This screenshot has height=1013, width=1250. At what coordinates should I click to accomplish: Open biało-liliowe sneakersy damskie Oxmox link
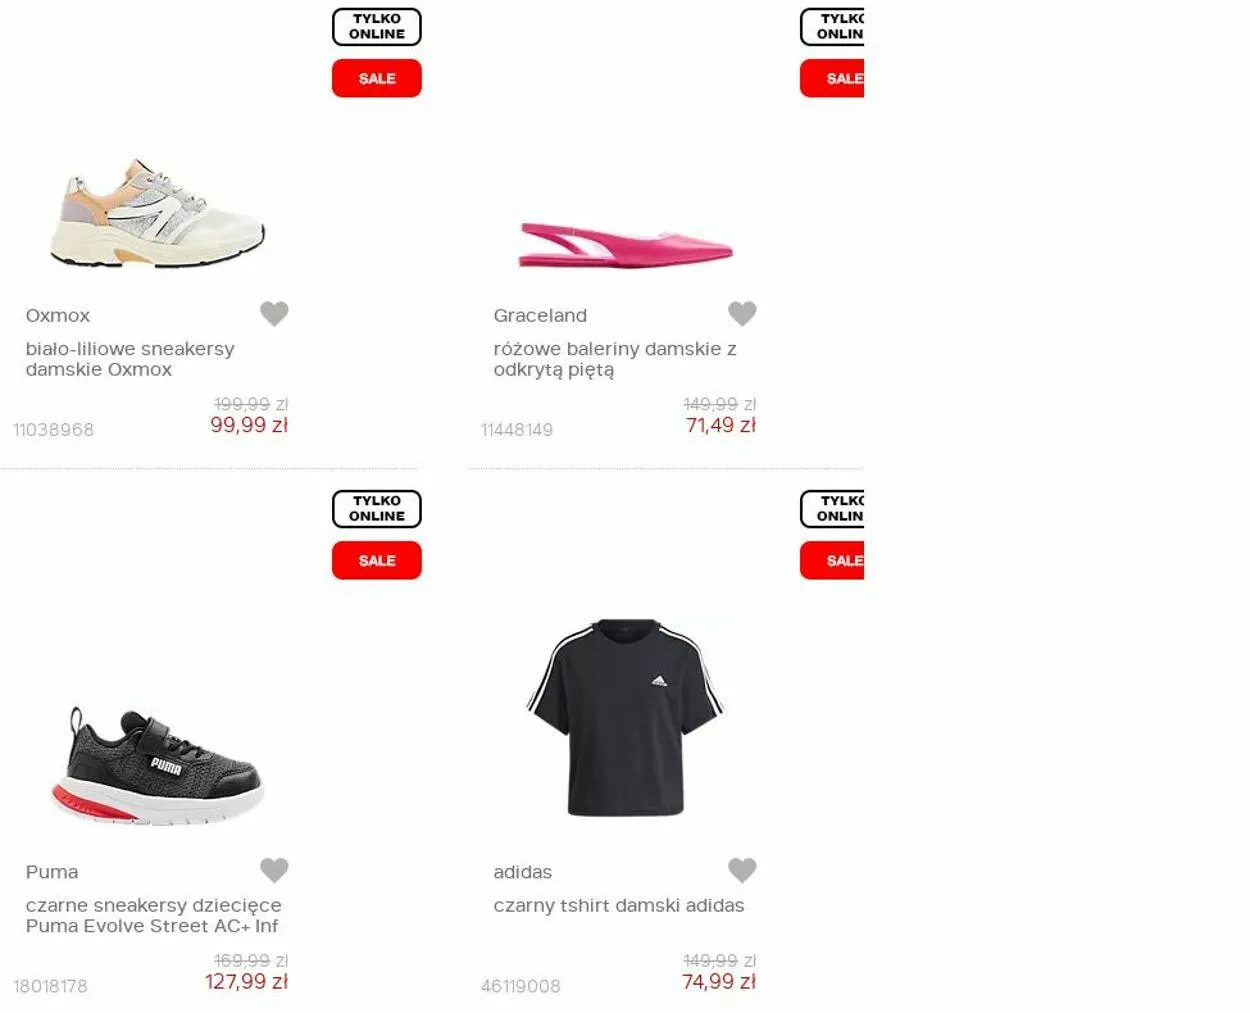130,359
